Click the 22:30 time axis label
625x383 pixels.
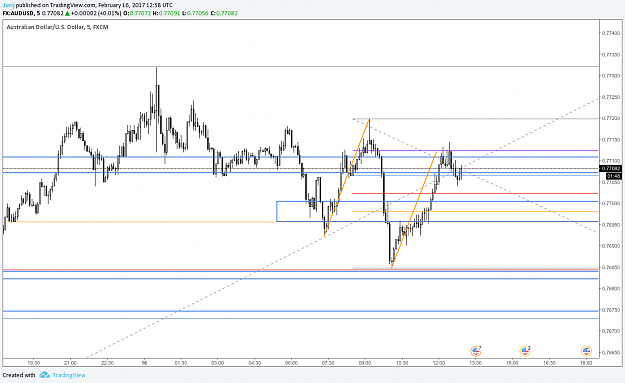tap(108, 363)
